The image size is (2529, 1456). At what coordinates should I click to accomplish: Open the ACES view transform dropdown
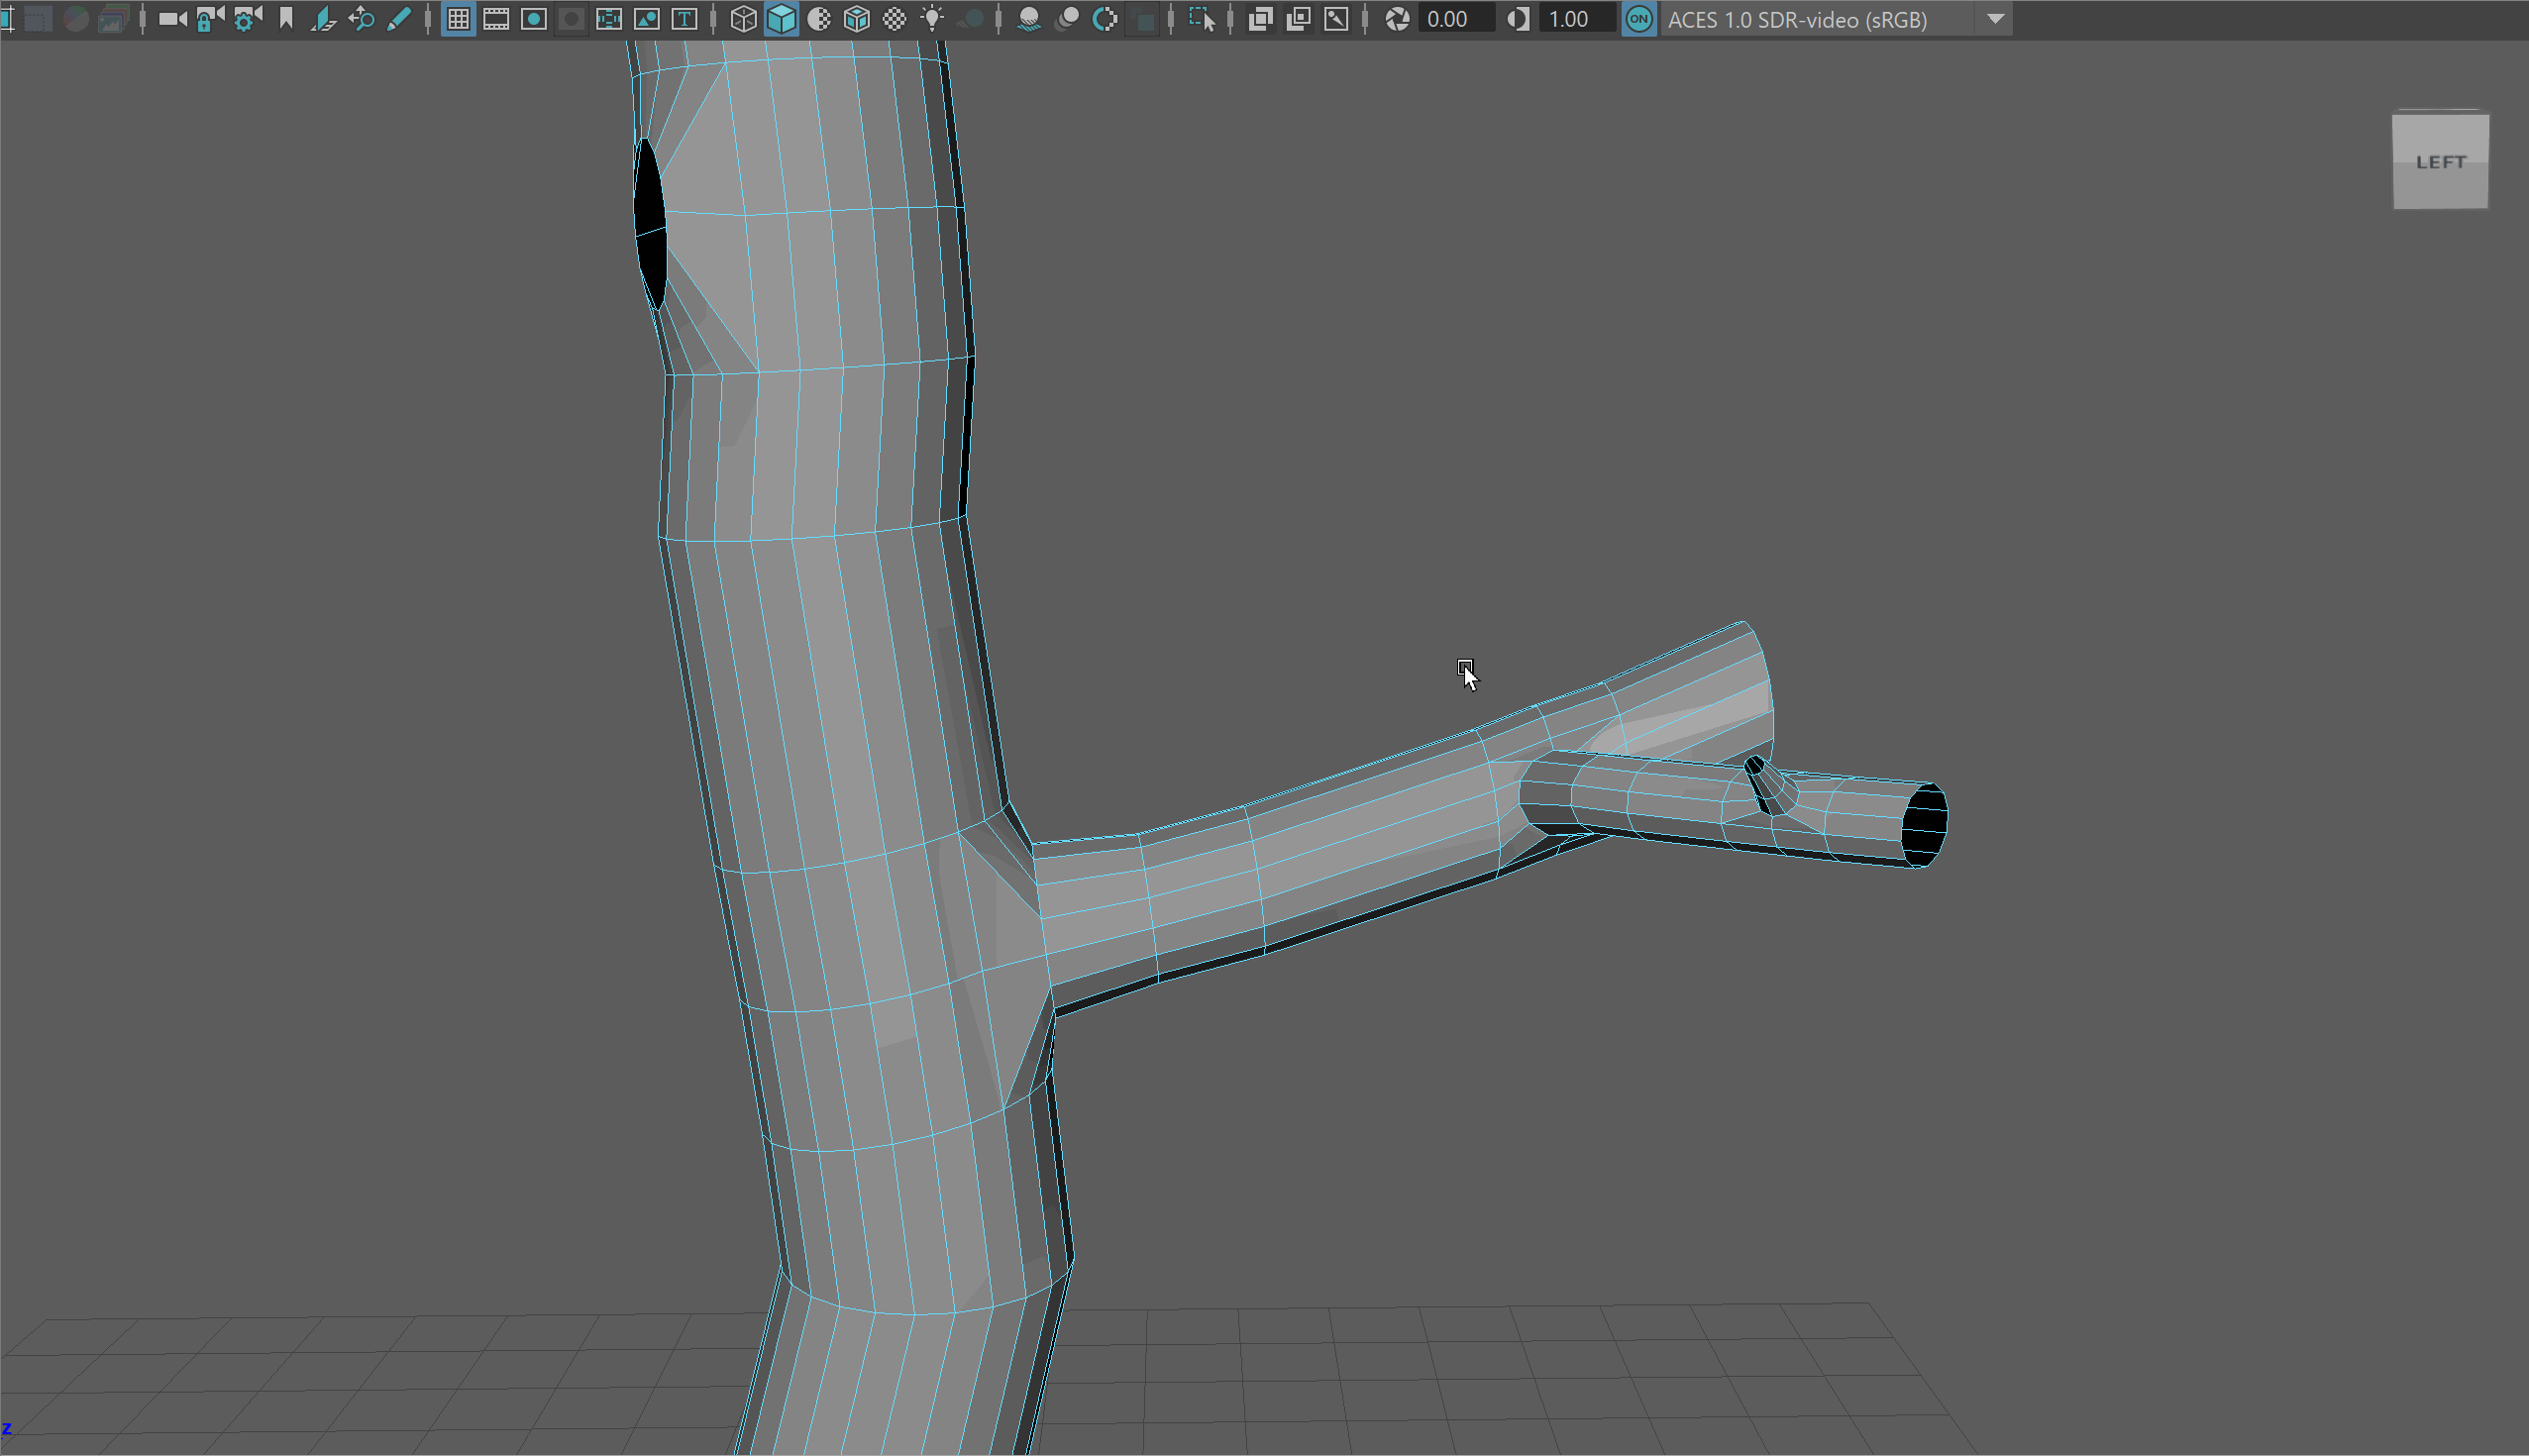tap(1995, 19)
